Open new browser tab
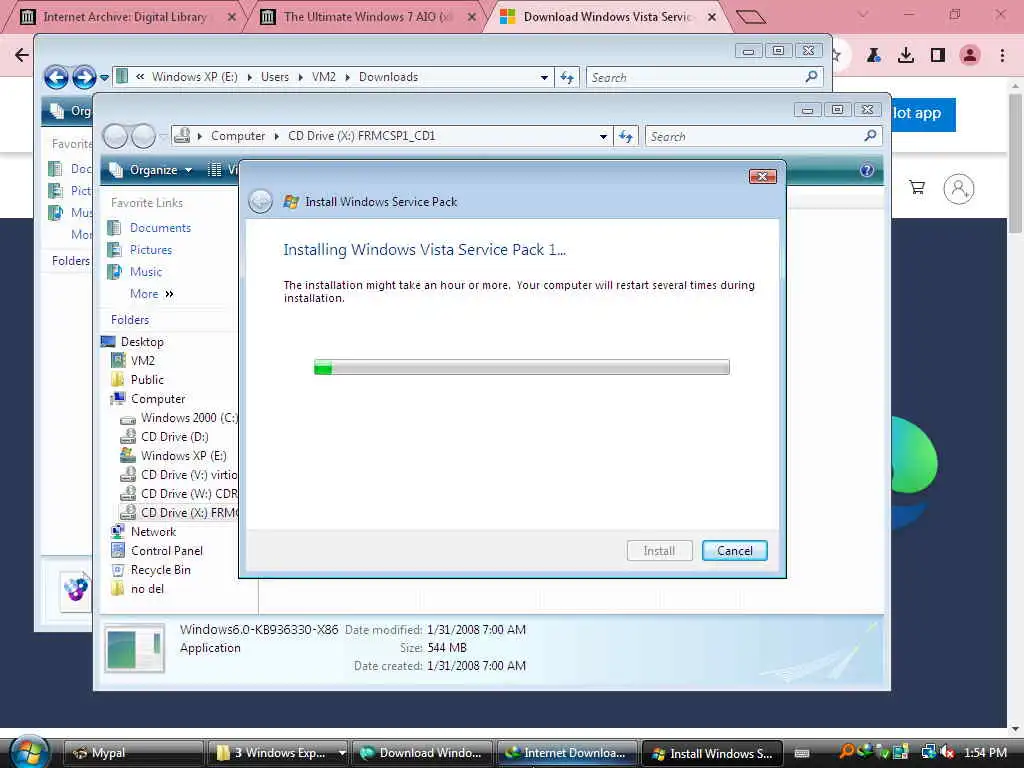1024x768 pixels. (x=750, y=17)
